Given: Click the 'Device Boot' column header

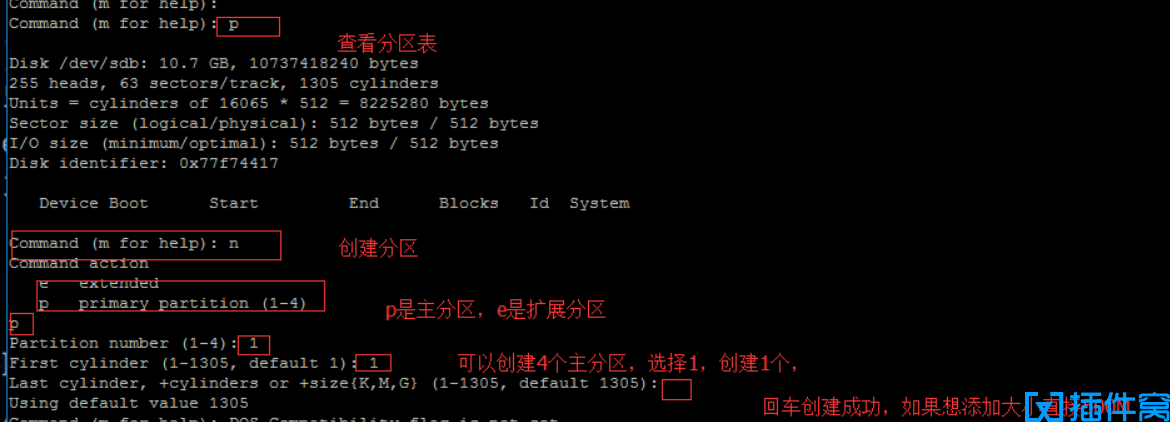Looking at the screenshot, I should pyautogui.click(x=93, y=203).
